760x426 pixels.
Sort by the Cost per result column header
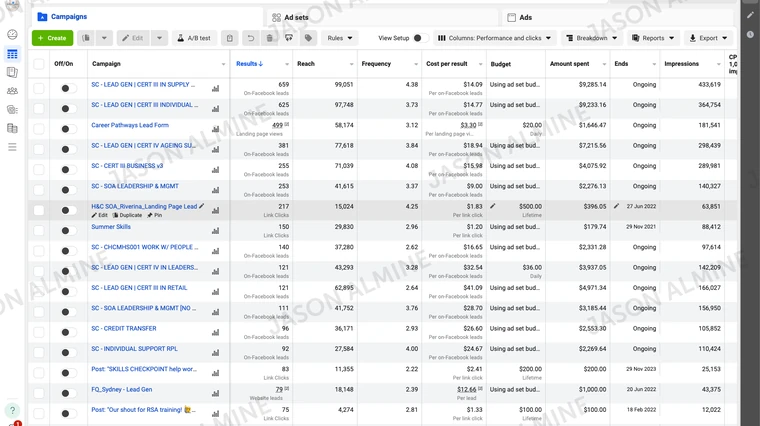[x=446, y=63]
